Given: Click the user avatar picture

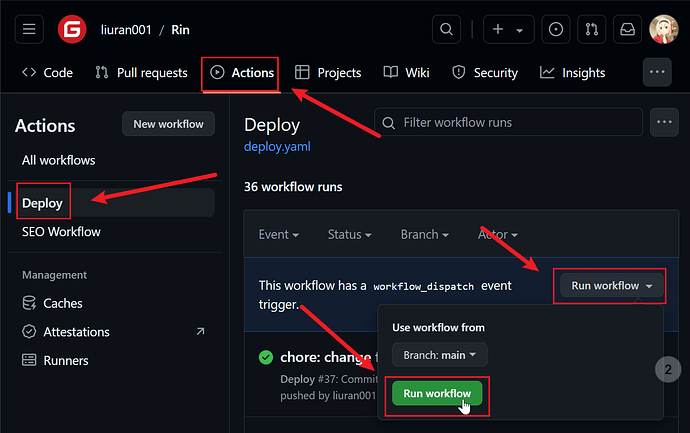Looking at the screenshot, I should [664, 29].
